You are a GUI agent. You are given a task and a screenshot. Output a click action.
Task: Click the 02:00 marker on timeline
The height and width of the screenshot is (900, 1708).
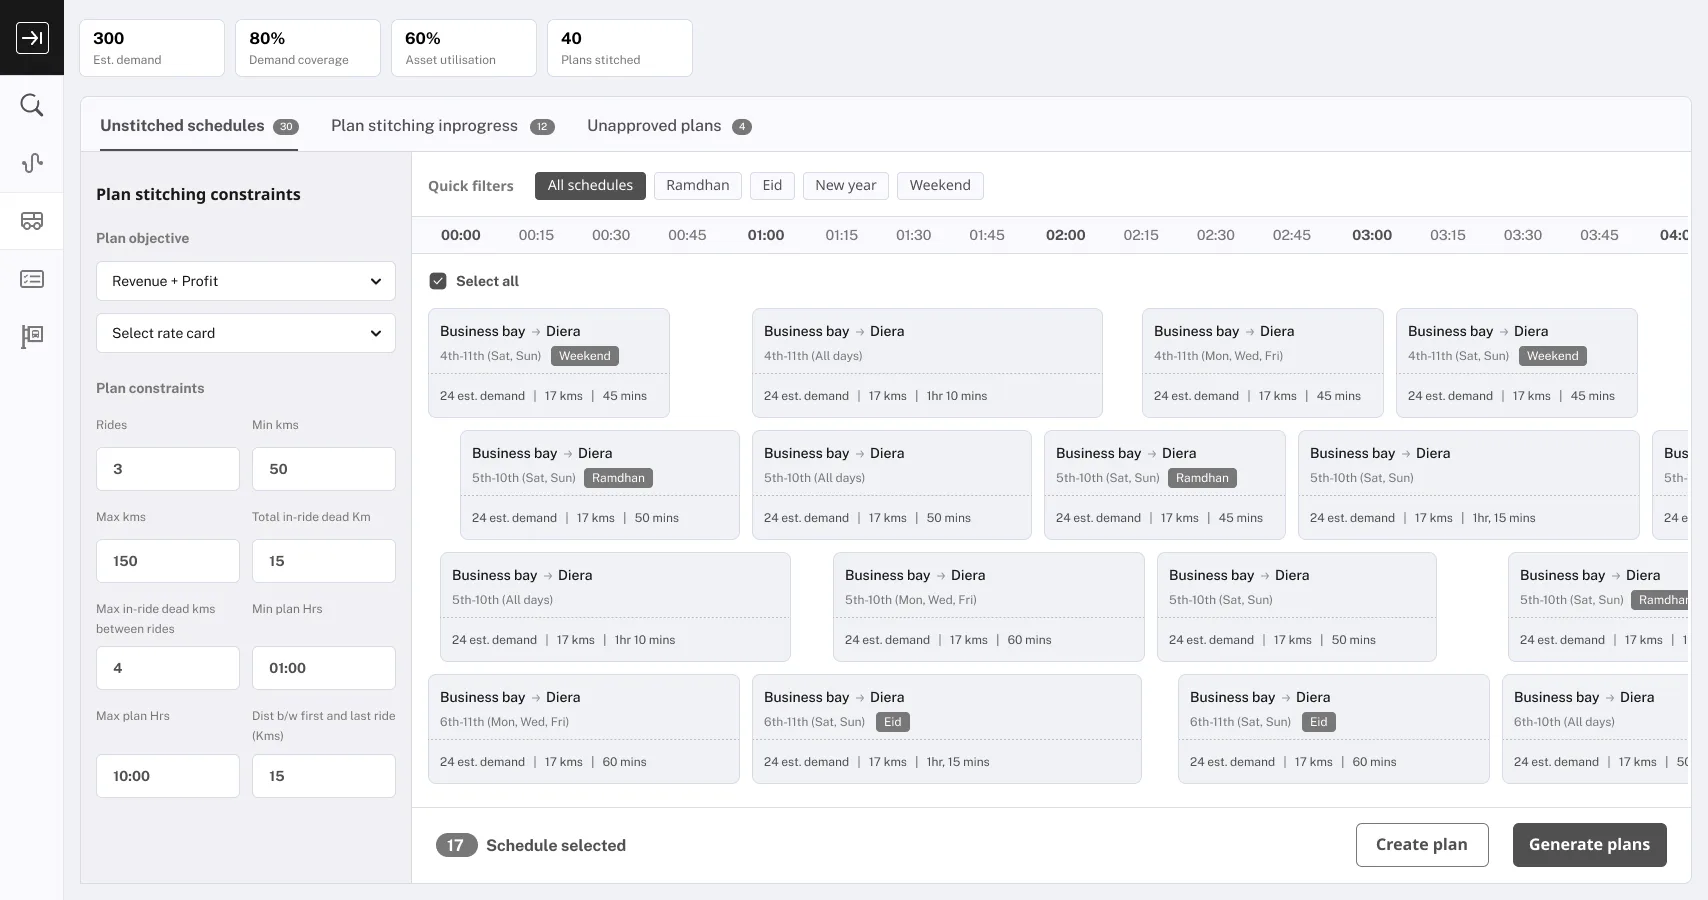click(1065, 235)
